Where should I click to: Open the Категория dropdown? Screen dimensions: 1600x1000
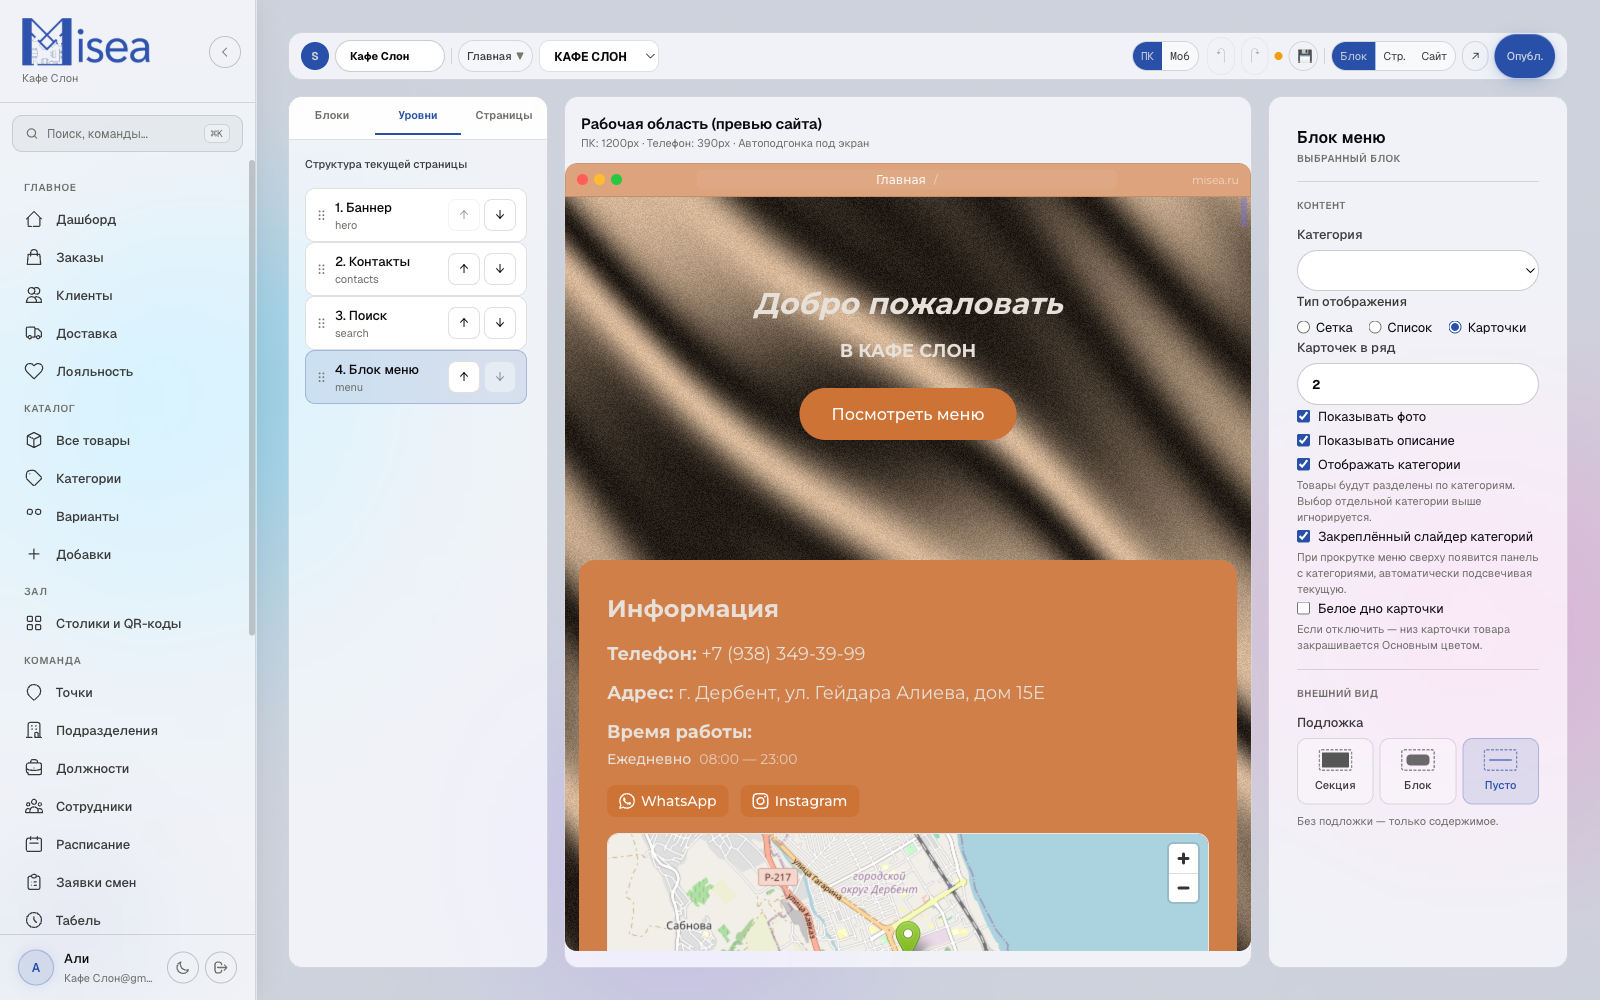(x=1417, y=270)
